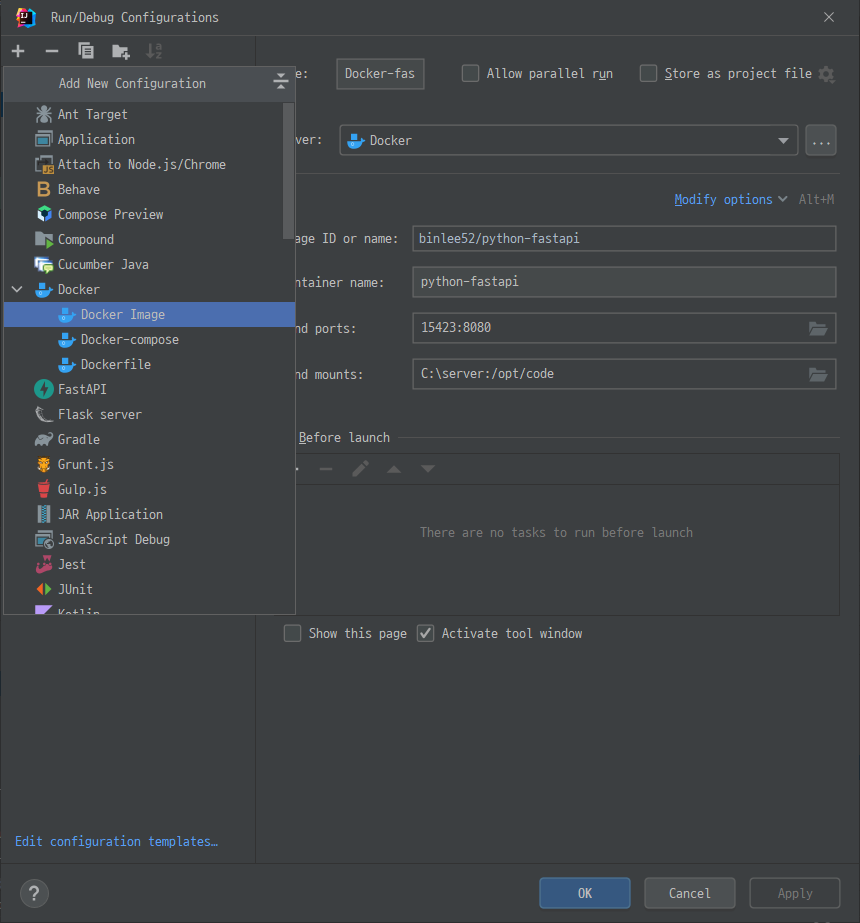This screenshot has height=923, width=860.
Task: Click the ellipsis button next to server
Action: 821,140
